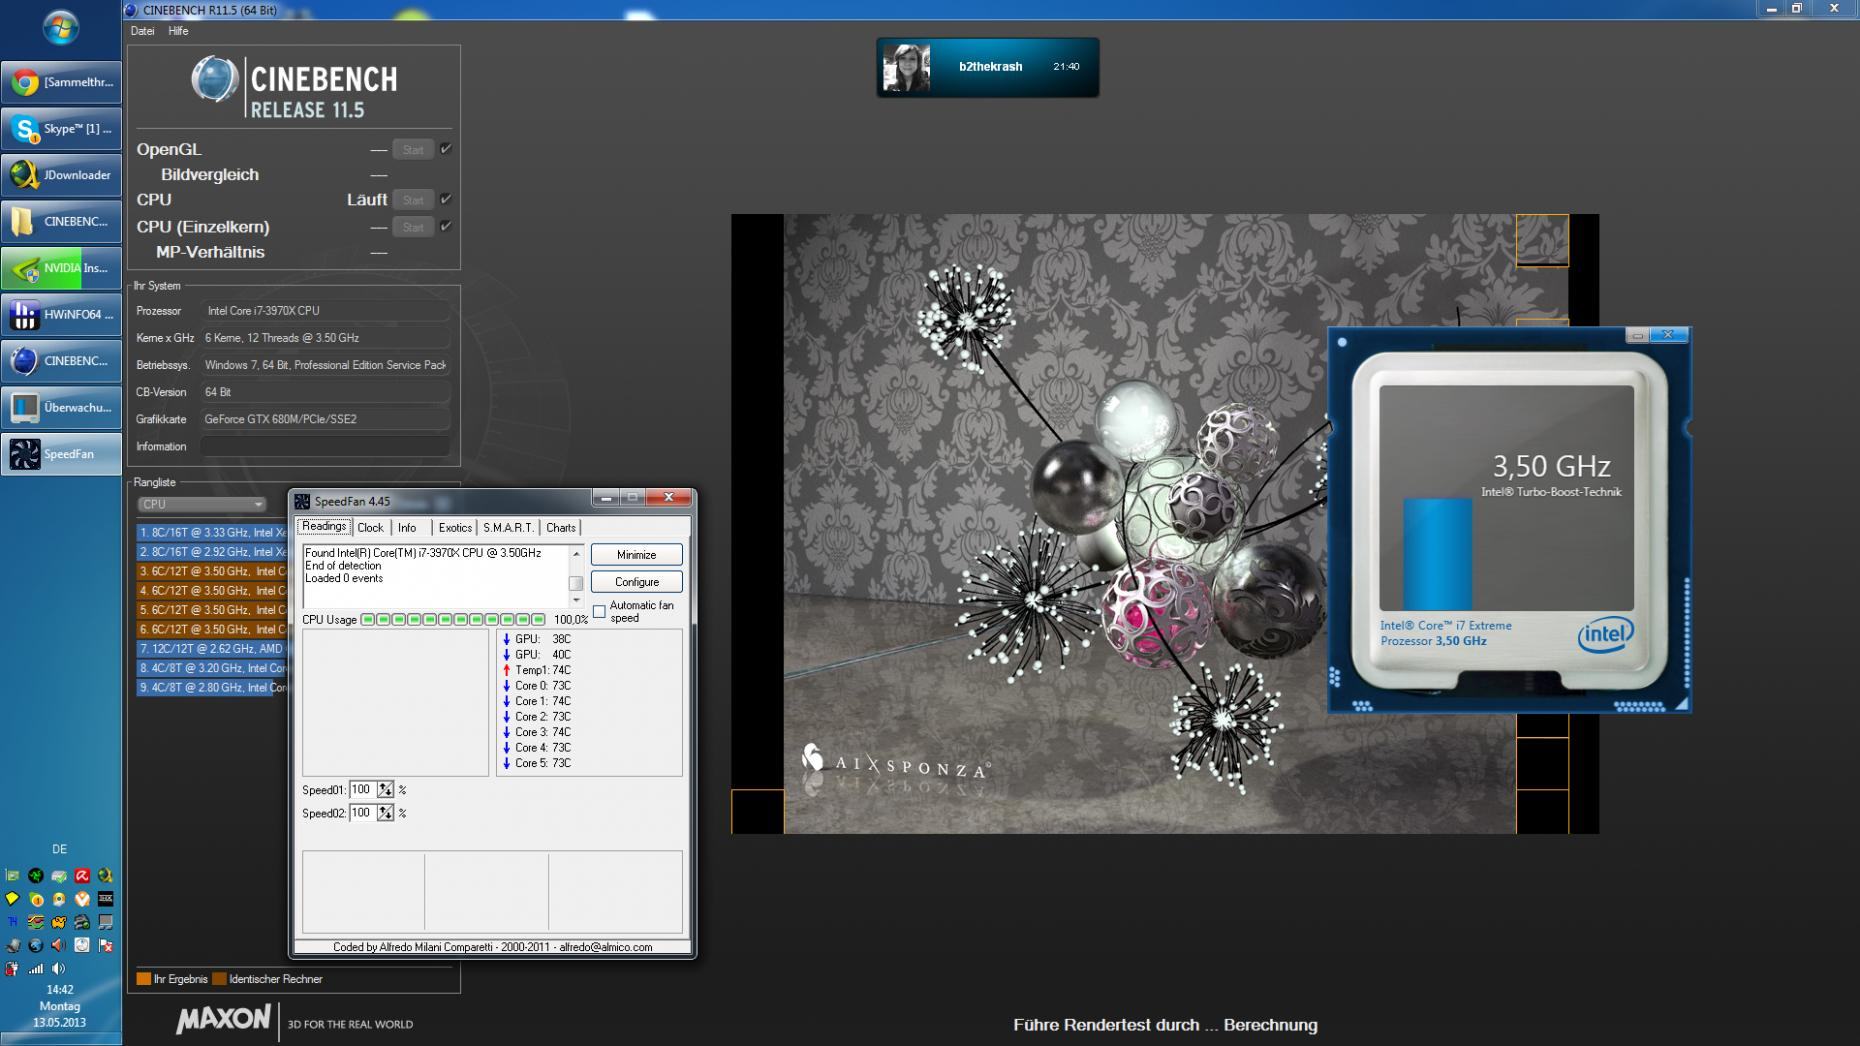Toggle the CPU (Einzelkern) test checkbox
Image resolution: width=1860 pixels, height=1046 pixels.
(446, 226)
